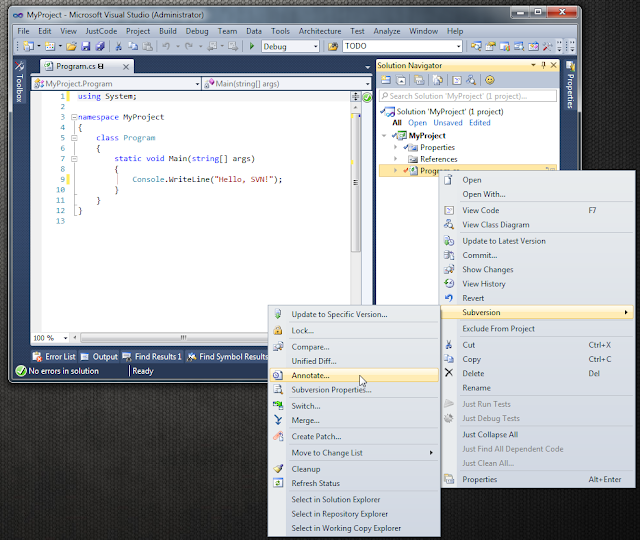
Task: Collapse the class Program code block
Action: [74, 138]
